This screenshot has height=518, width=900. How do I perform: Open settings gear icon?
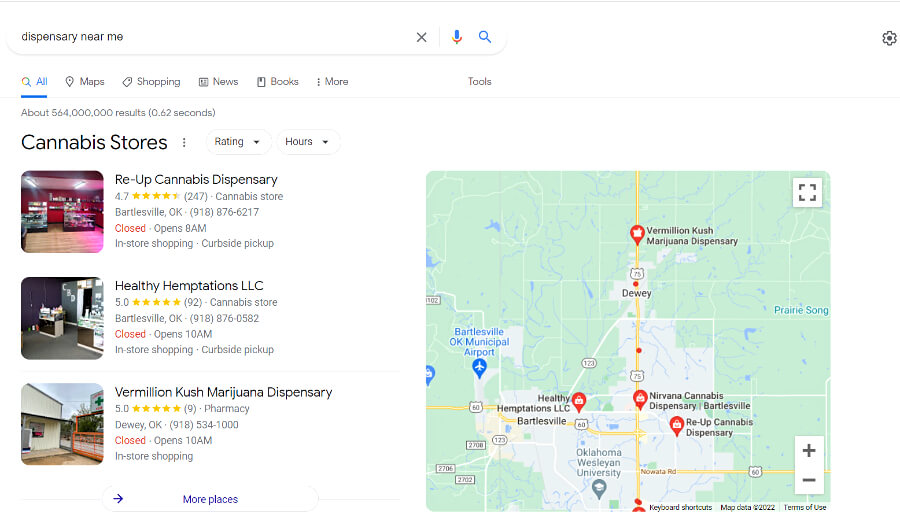tap(889, 38)
